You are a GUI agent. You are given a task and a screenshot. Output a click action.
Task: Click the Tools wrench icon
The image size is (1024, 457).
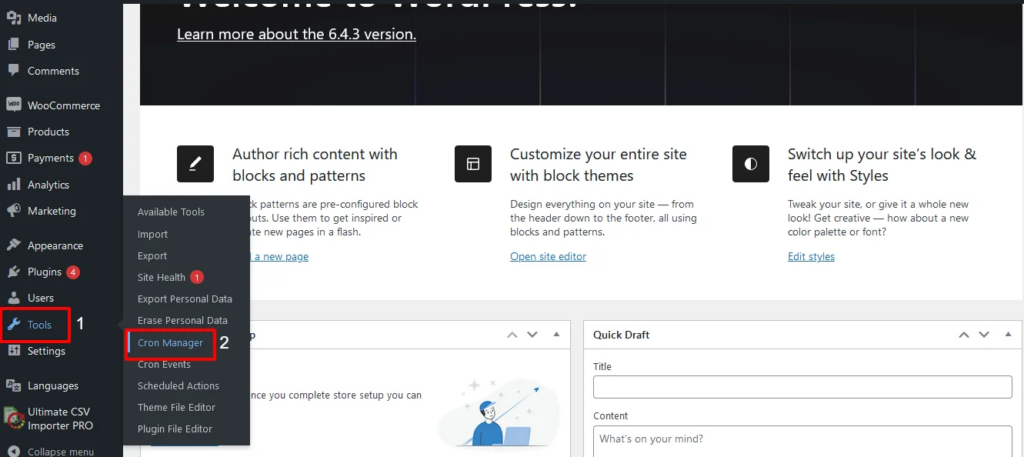click(x=13, y=324)
